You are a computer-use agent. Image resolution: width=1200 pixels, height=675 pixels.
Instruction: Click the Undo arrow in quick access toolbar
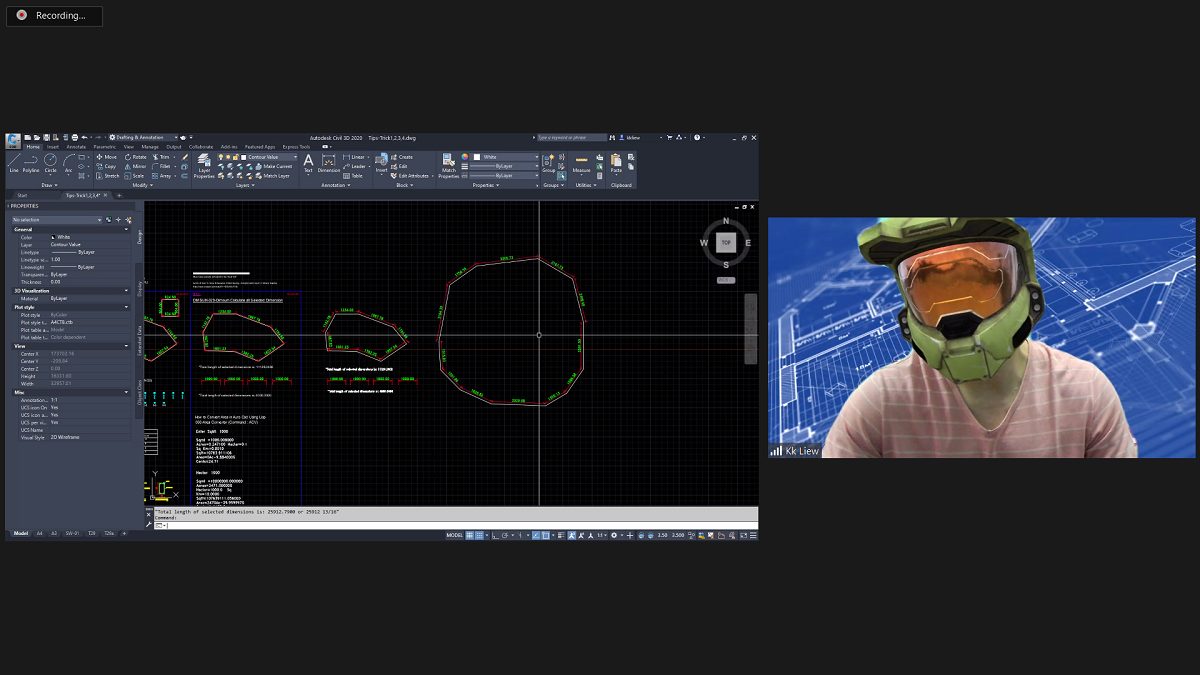pos(85,137)
